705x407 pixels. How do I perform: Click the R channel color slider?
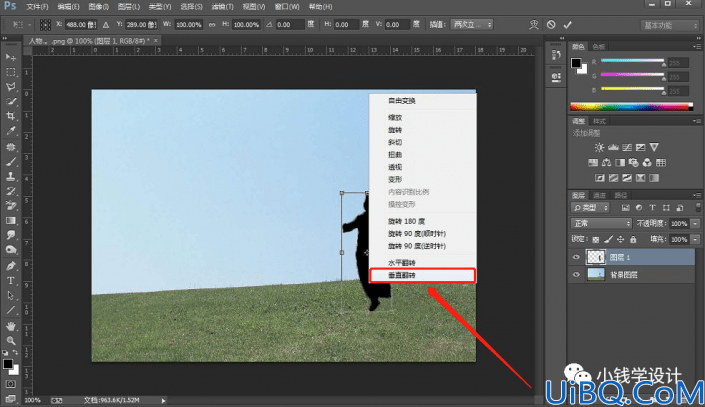pyautogui.click(x=632, y=61)
